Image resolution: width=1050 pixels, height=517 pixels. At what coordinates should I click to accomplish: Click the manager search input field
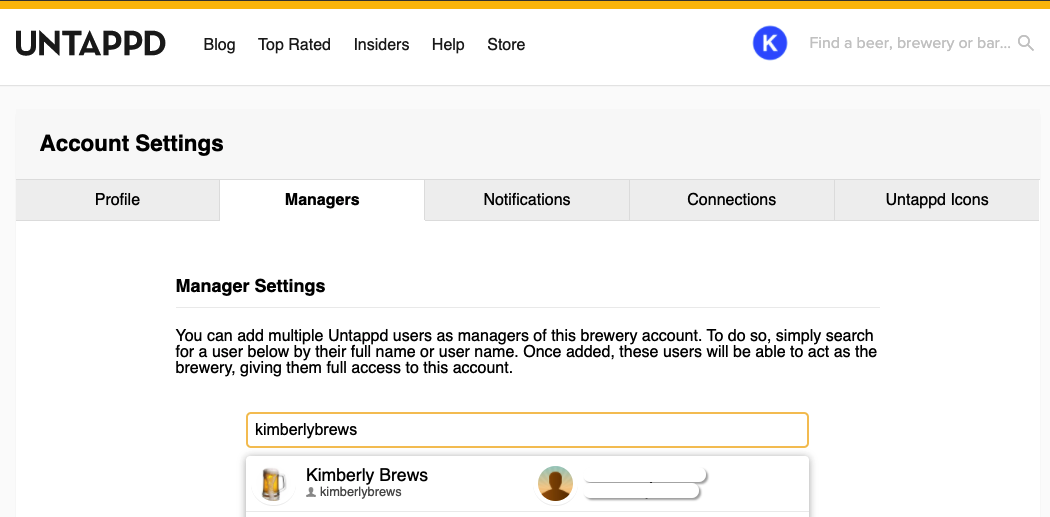pos(527,430)
